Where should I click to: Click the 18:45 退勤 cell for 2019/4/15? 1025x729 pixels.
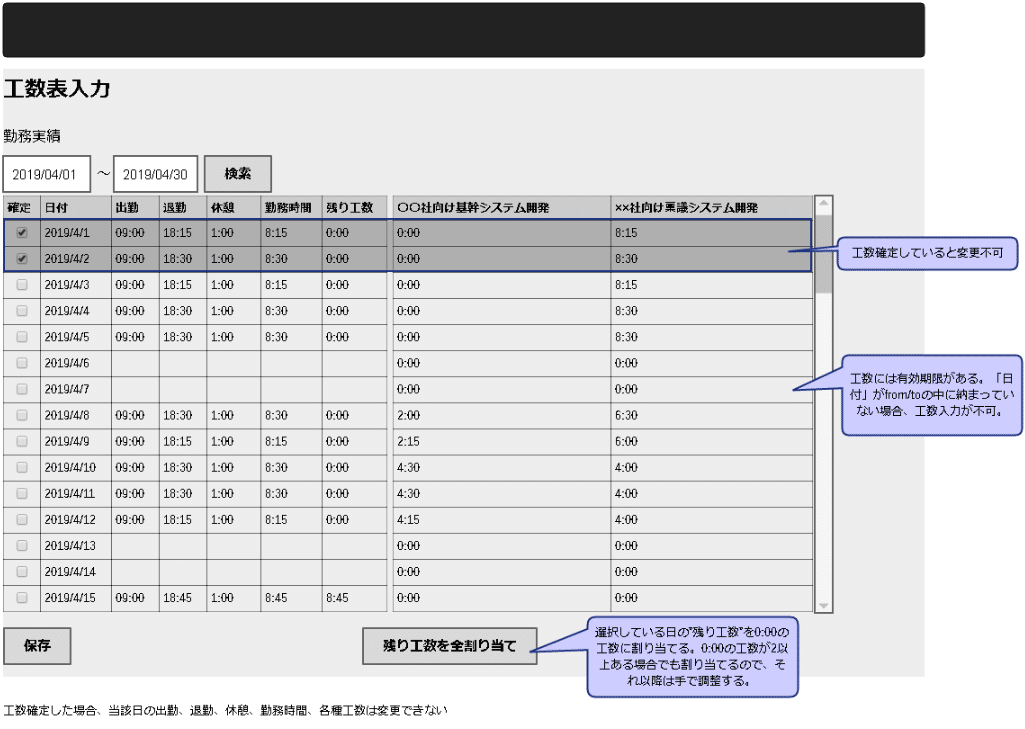[183, 598]
